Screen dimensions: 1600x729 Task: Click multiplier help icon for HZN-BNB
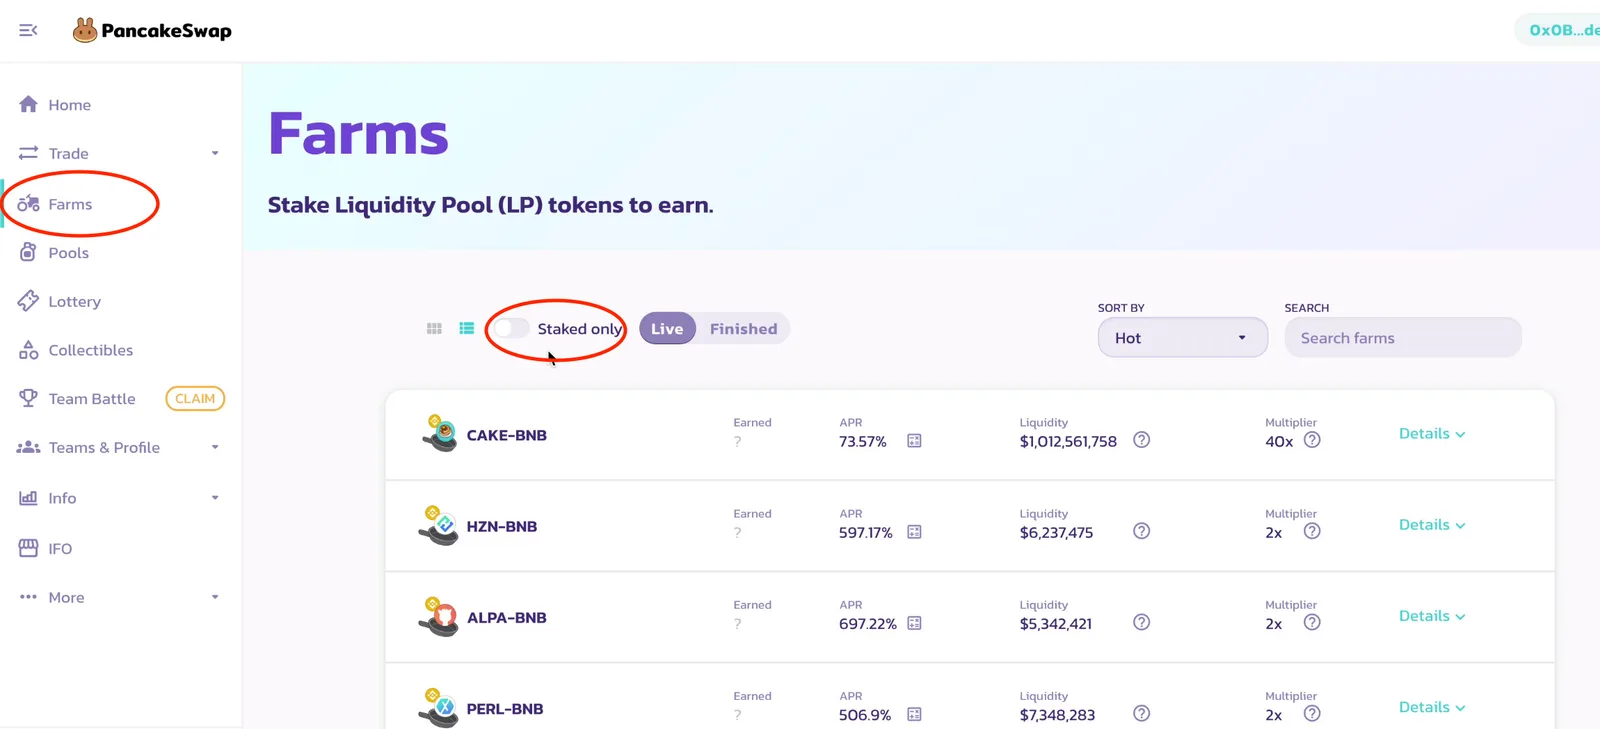point(1312,531)
